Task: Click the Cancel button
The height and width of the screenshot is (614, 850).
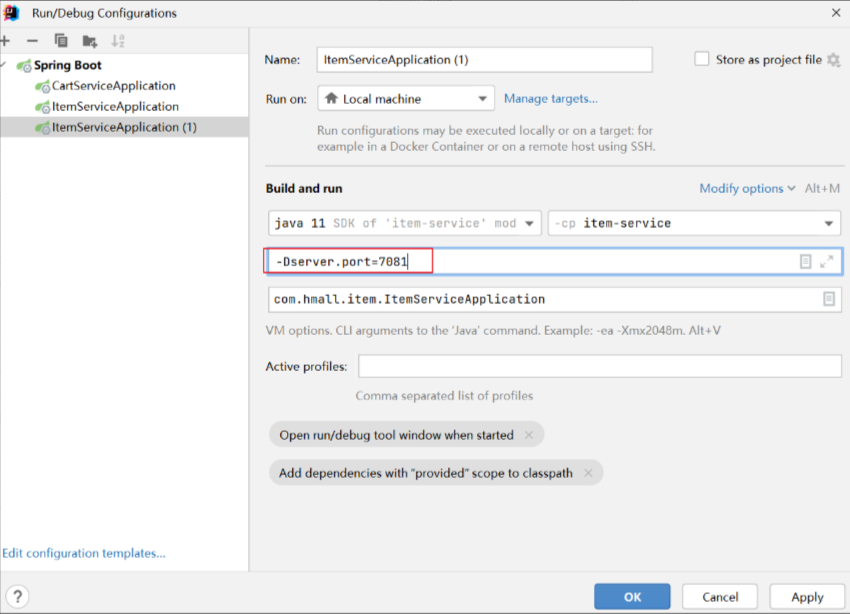Action: coord(720,597)
